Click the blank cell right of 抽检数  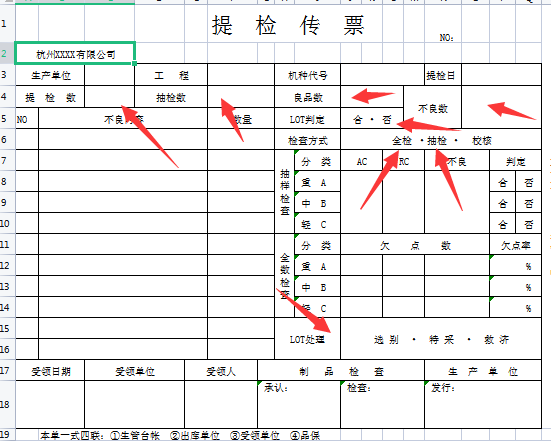click(x=241, y=97)
